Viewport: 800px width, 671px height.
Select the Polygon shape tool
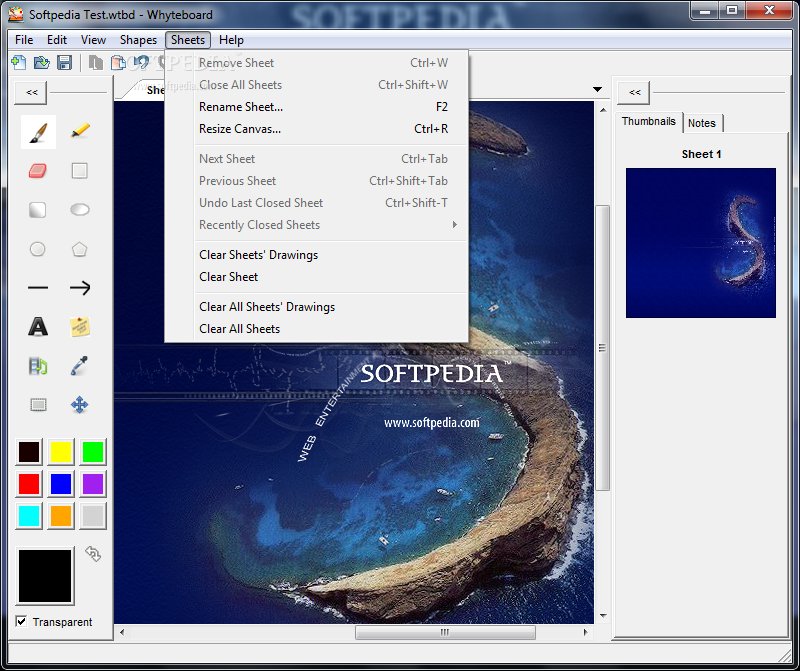point(80,249)
